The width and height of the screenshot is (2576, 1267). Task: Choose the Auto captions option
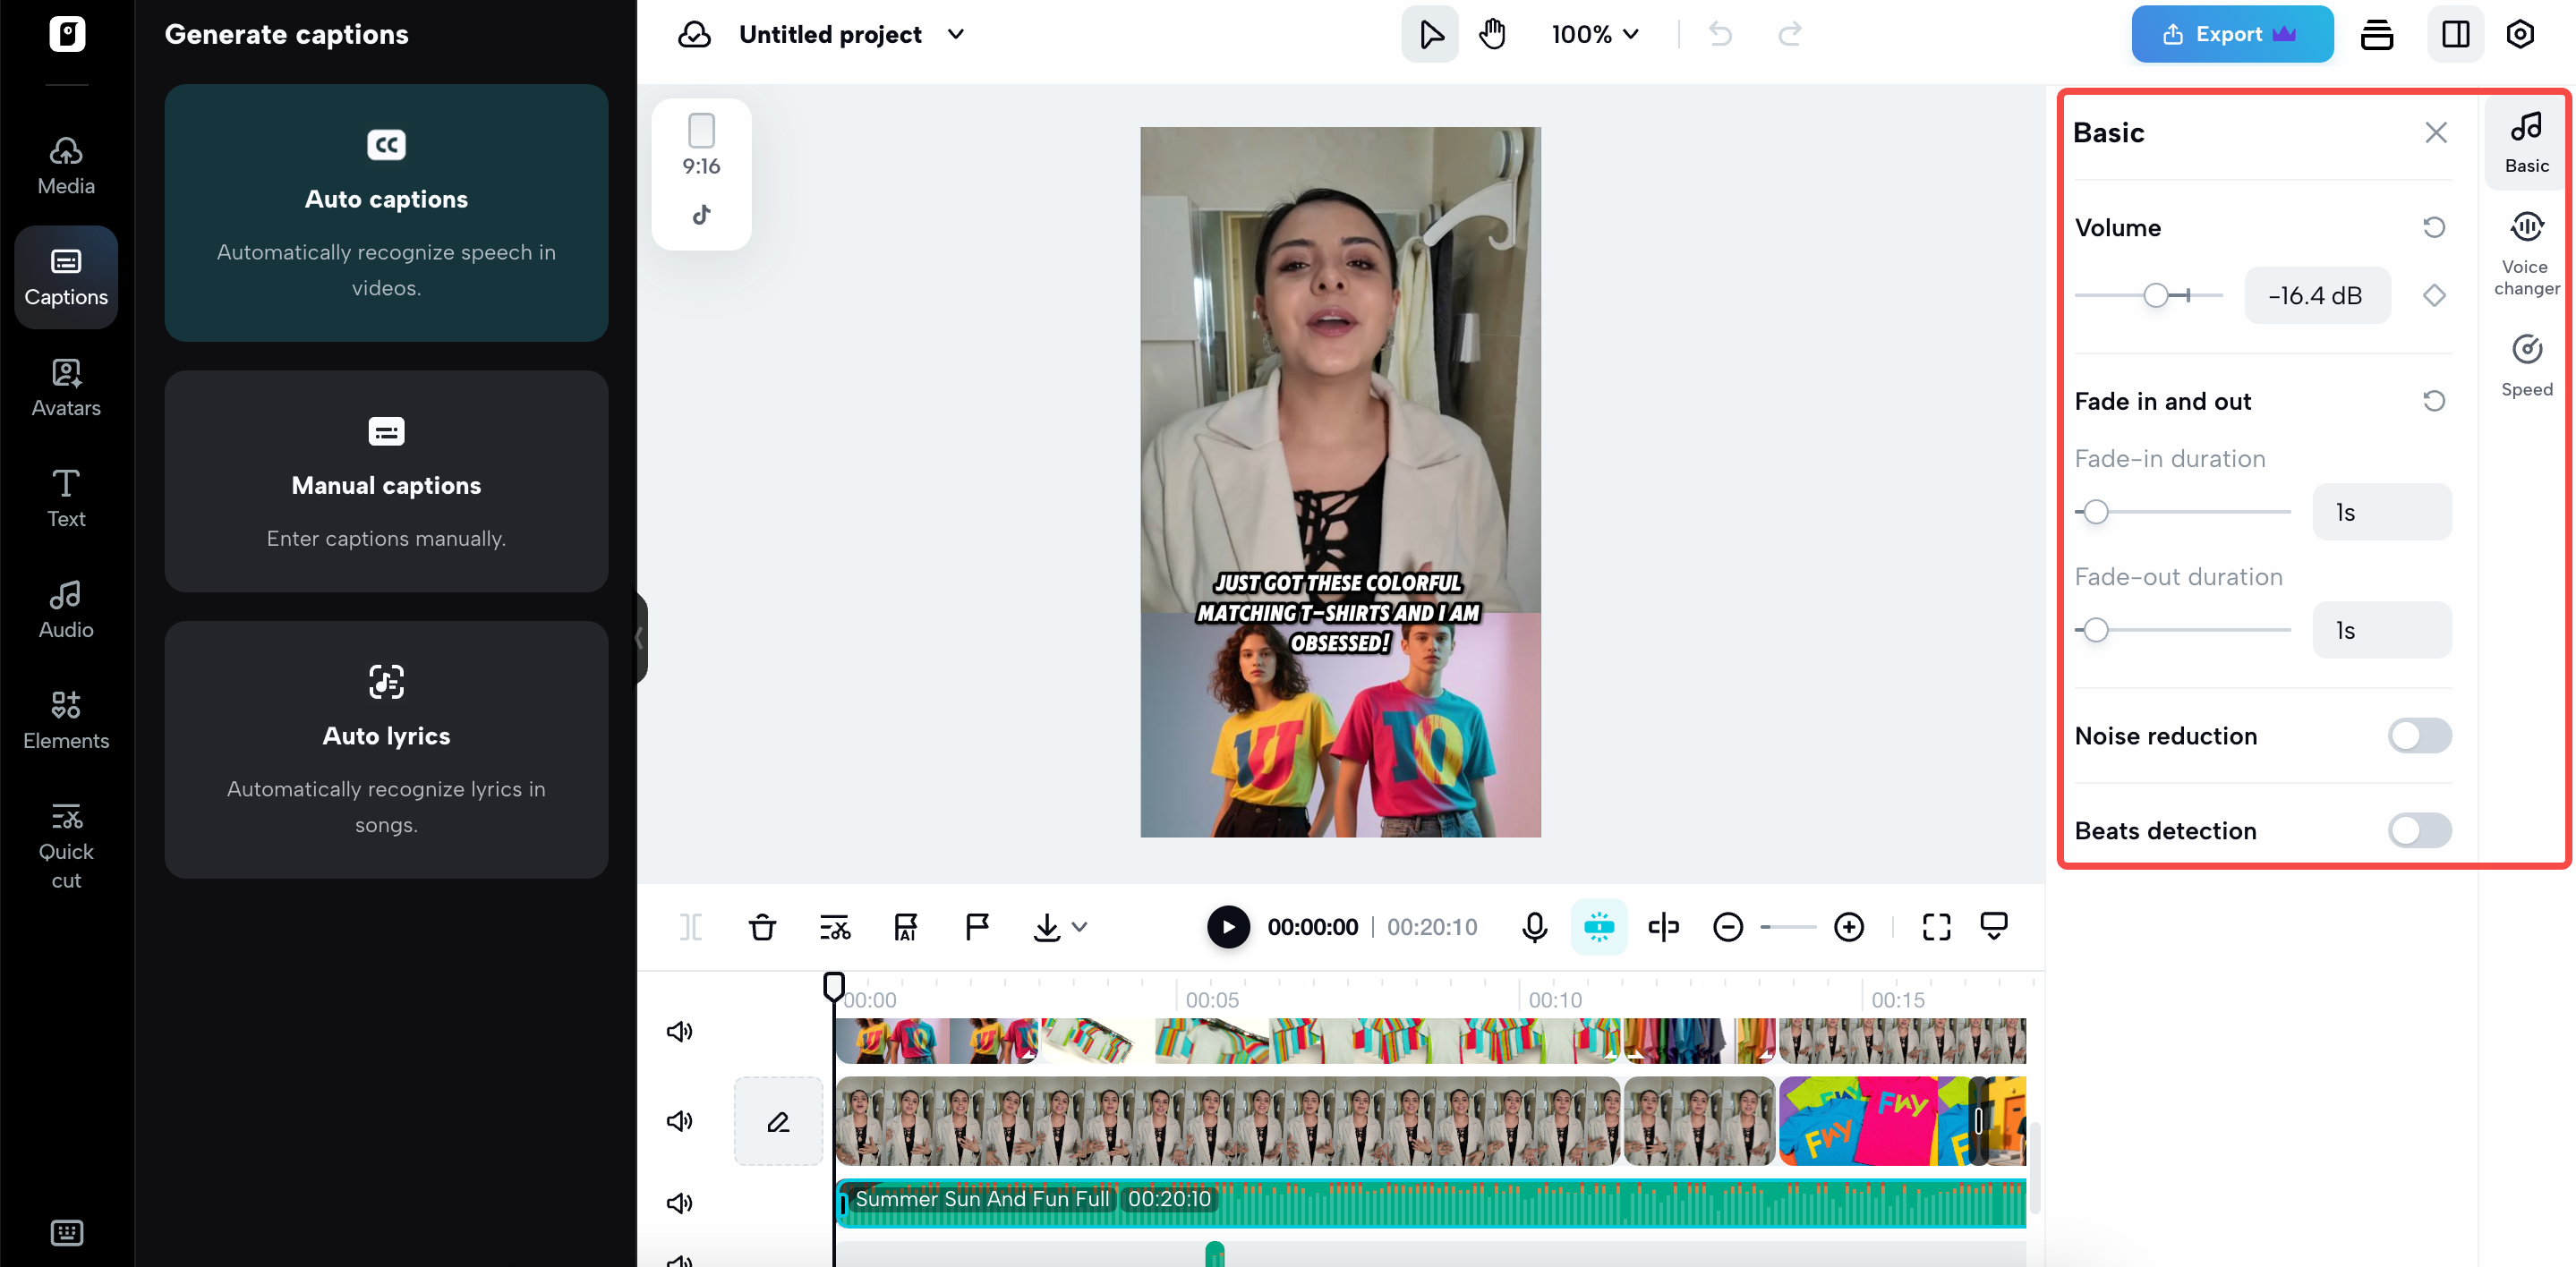(x=386, y=213)
